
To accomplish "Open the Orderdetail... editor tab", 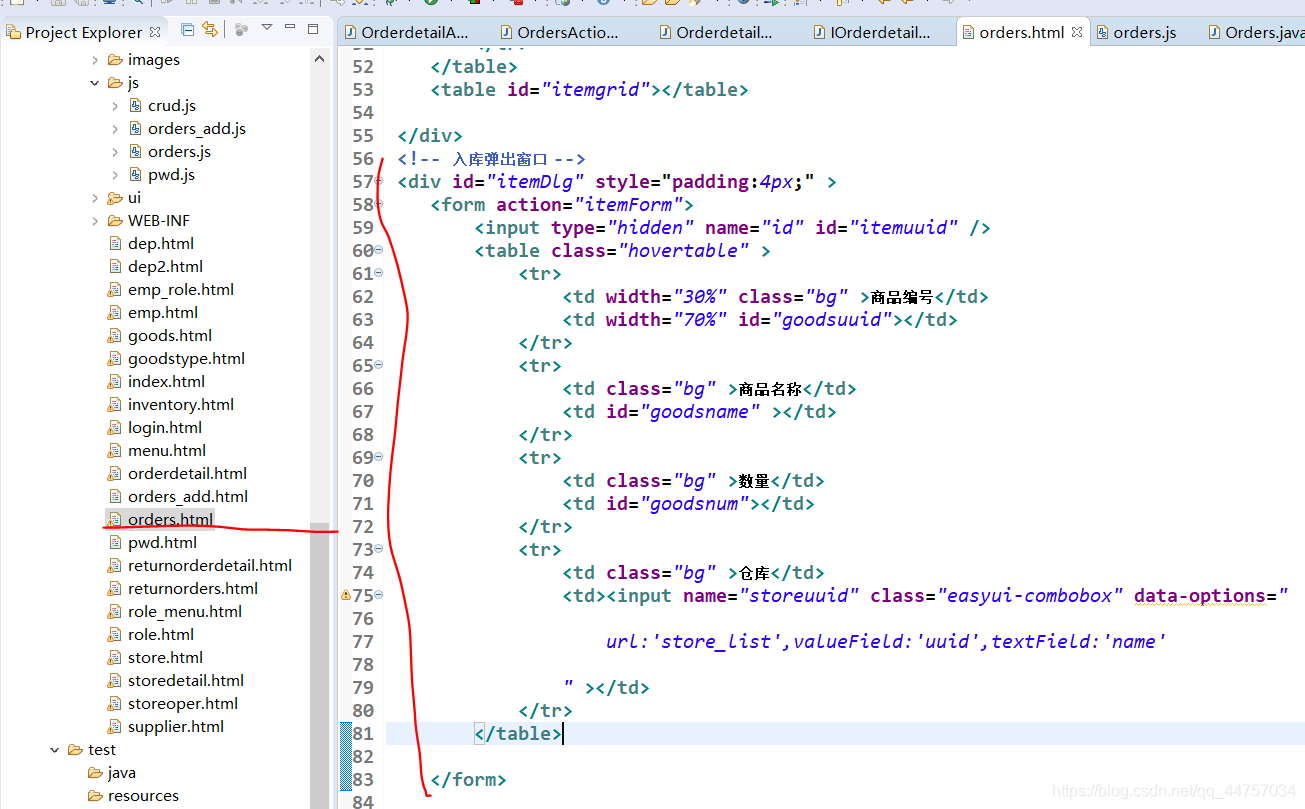I will click(717, 32).
